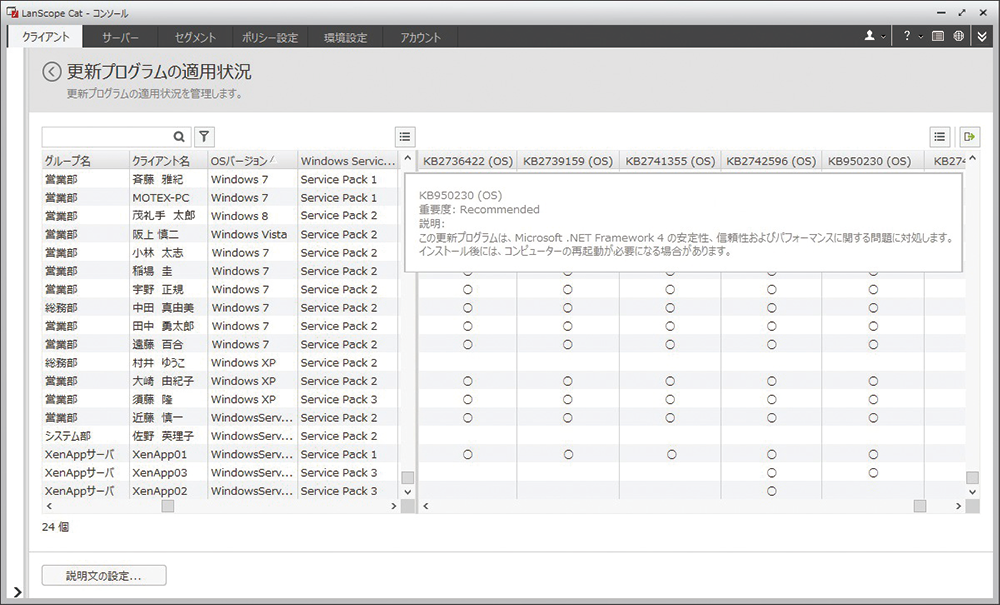Select client row XenApp02
This screenshot has width=1000, height=605.
(220, 491)
